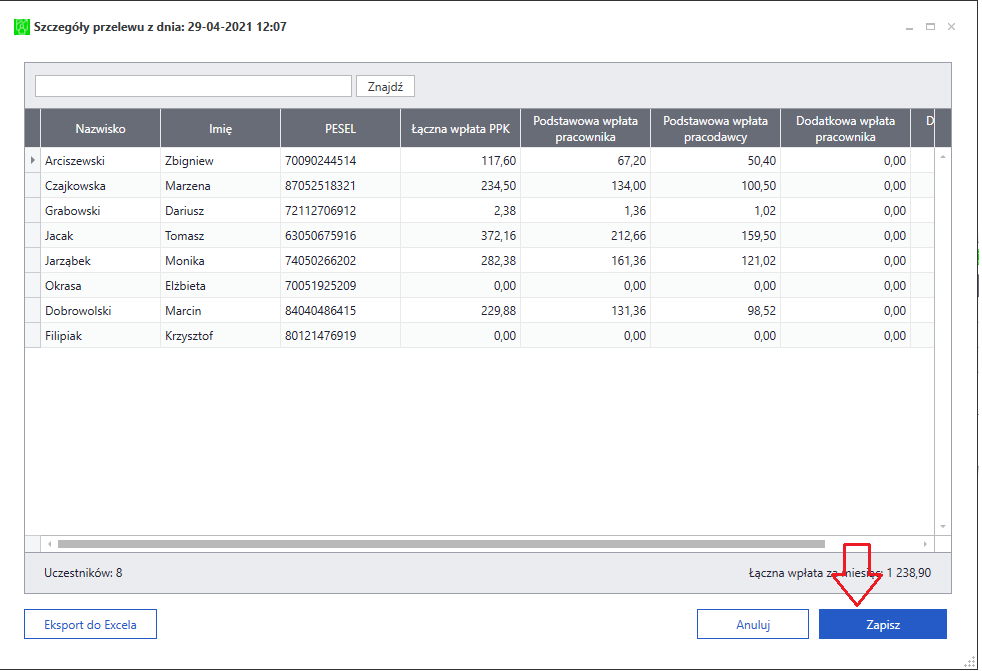Screen dimensions: 982x671
Task: Click the horizontal scrollbar right arrow
Action: click(x=925, y=544)
